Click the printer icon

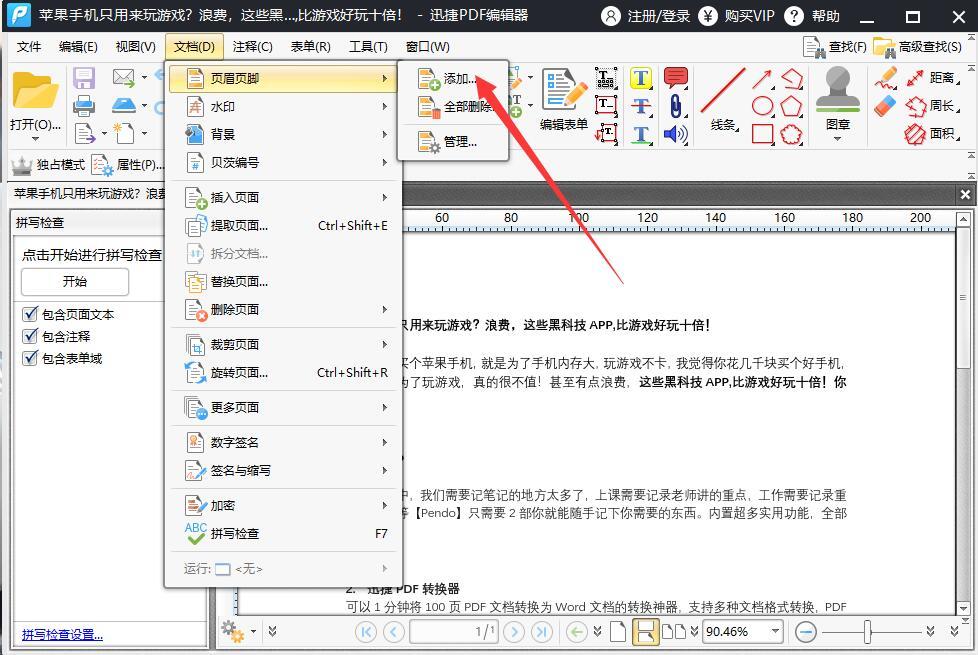pos(84,105)
